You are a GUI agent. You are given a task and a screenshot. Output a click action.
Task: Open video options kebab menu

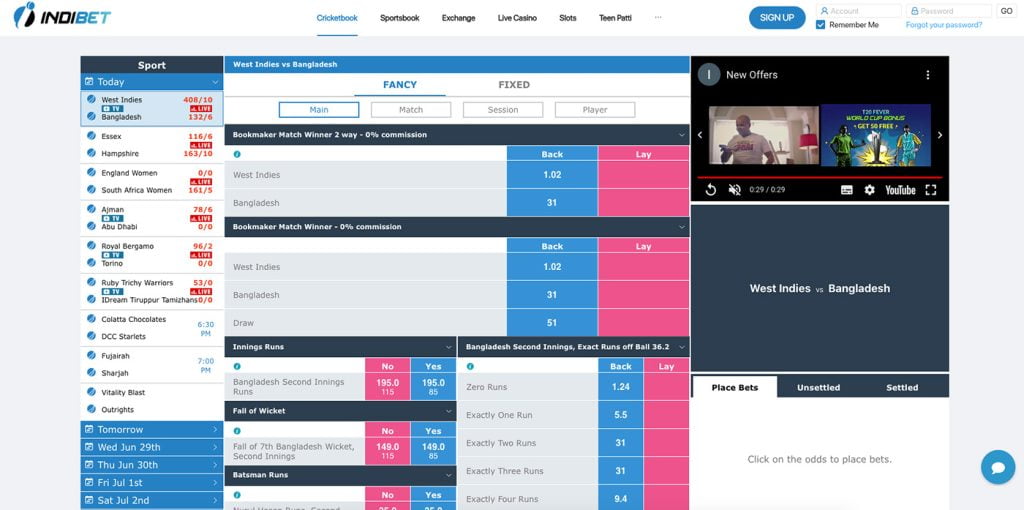927,75
